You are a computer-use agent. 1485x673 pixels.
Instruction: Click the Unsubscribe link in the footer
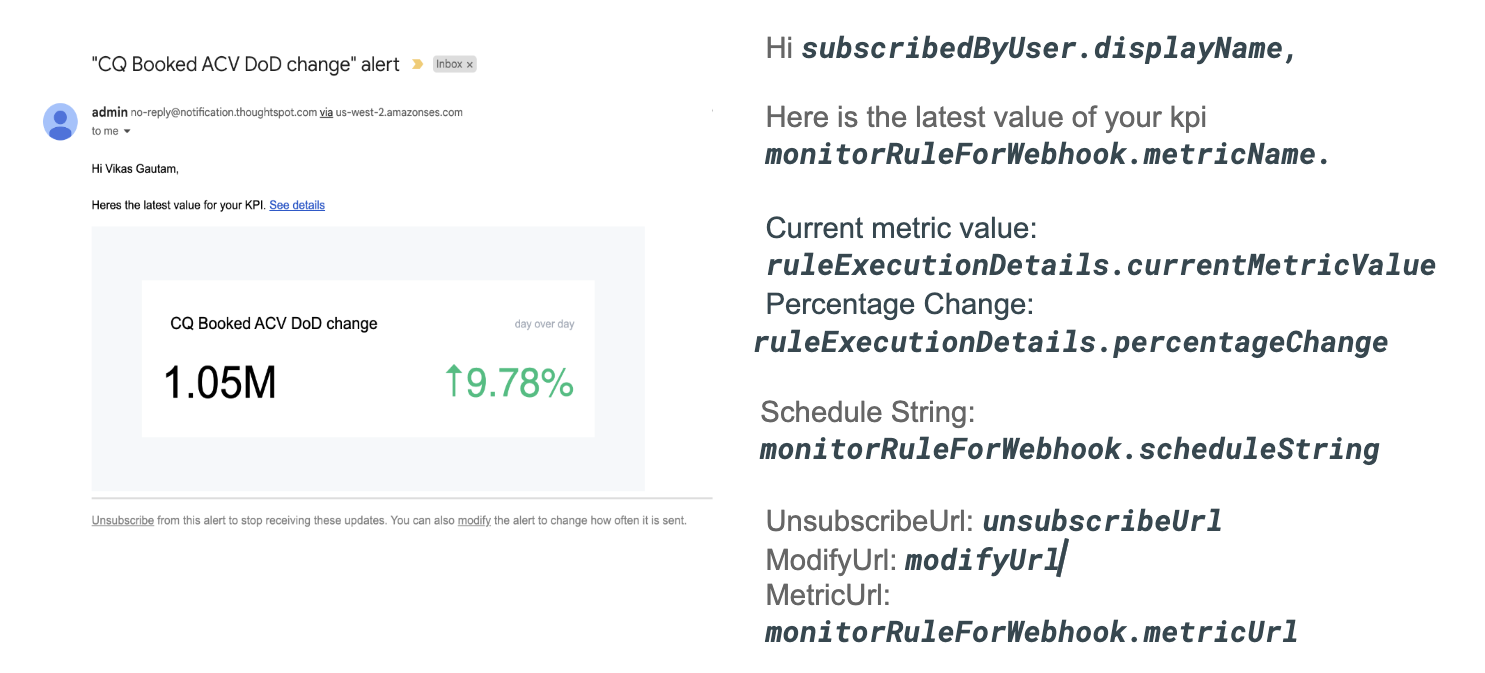coord(121,520)
